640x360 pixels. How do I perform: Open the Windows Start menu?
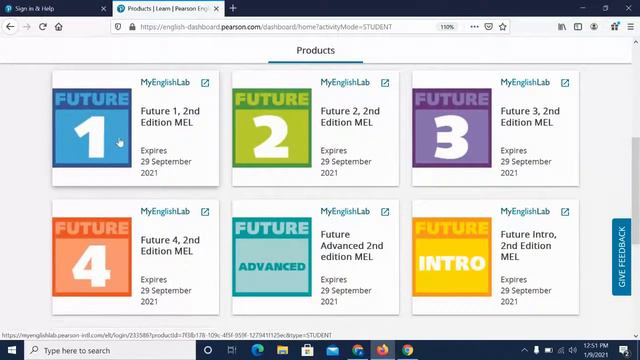12,350
